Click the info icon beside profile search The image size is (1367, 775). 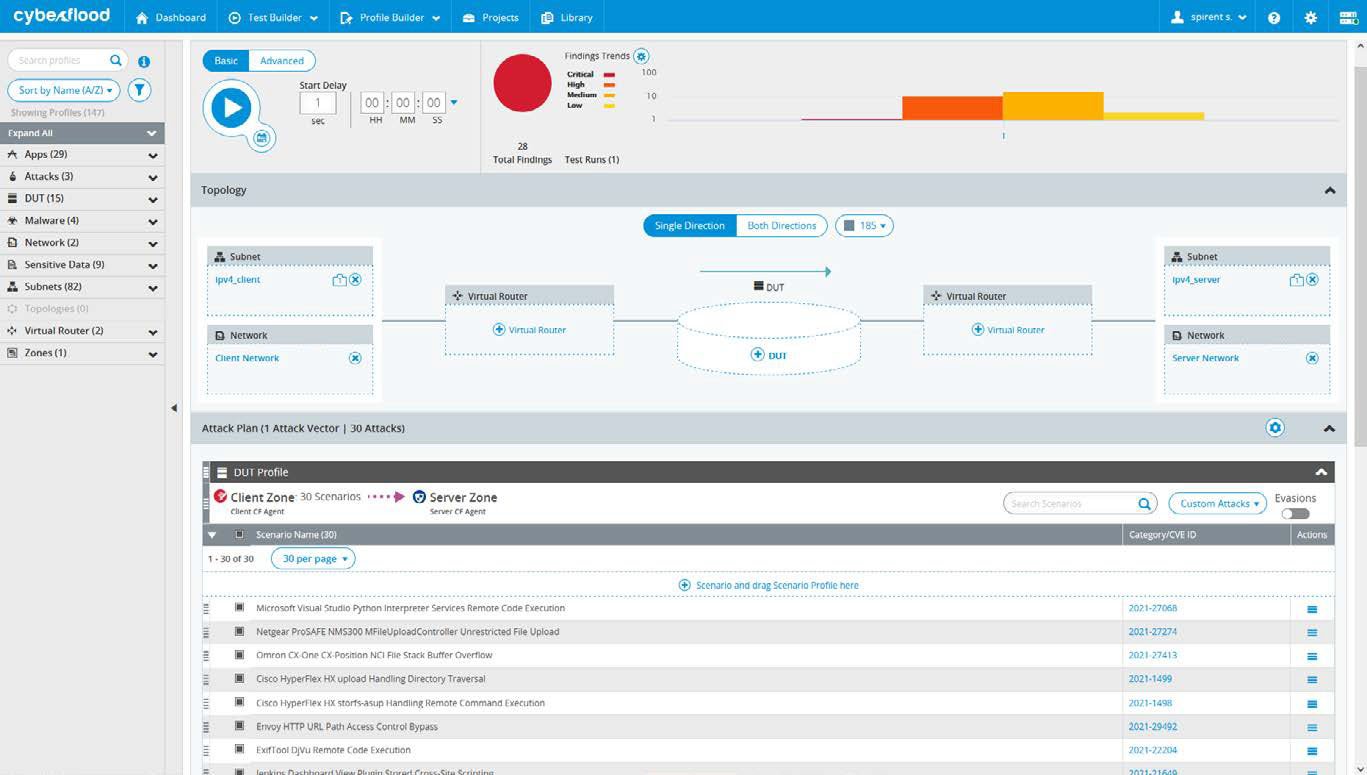point(144,61)
